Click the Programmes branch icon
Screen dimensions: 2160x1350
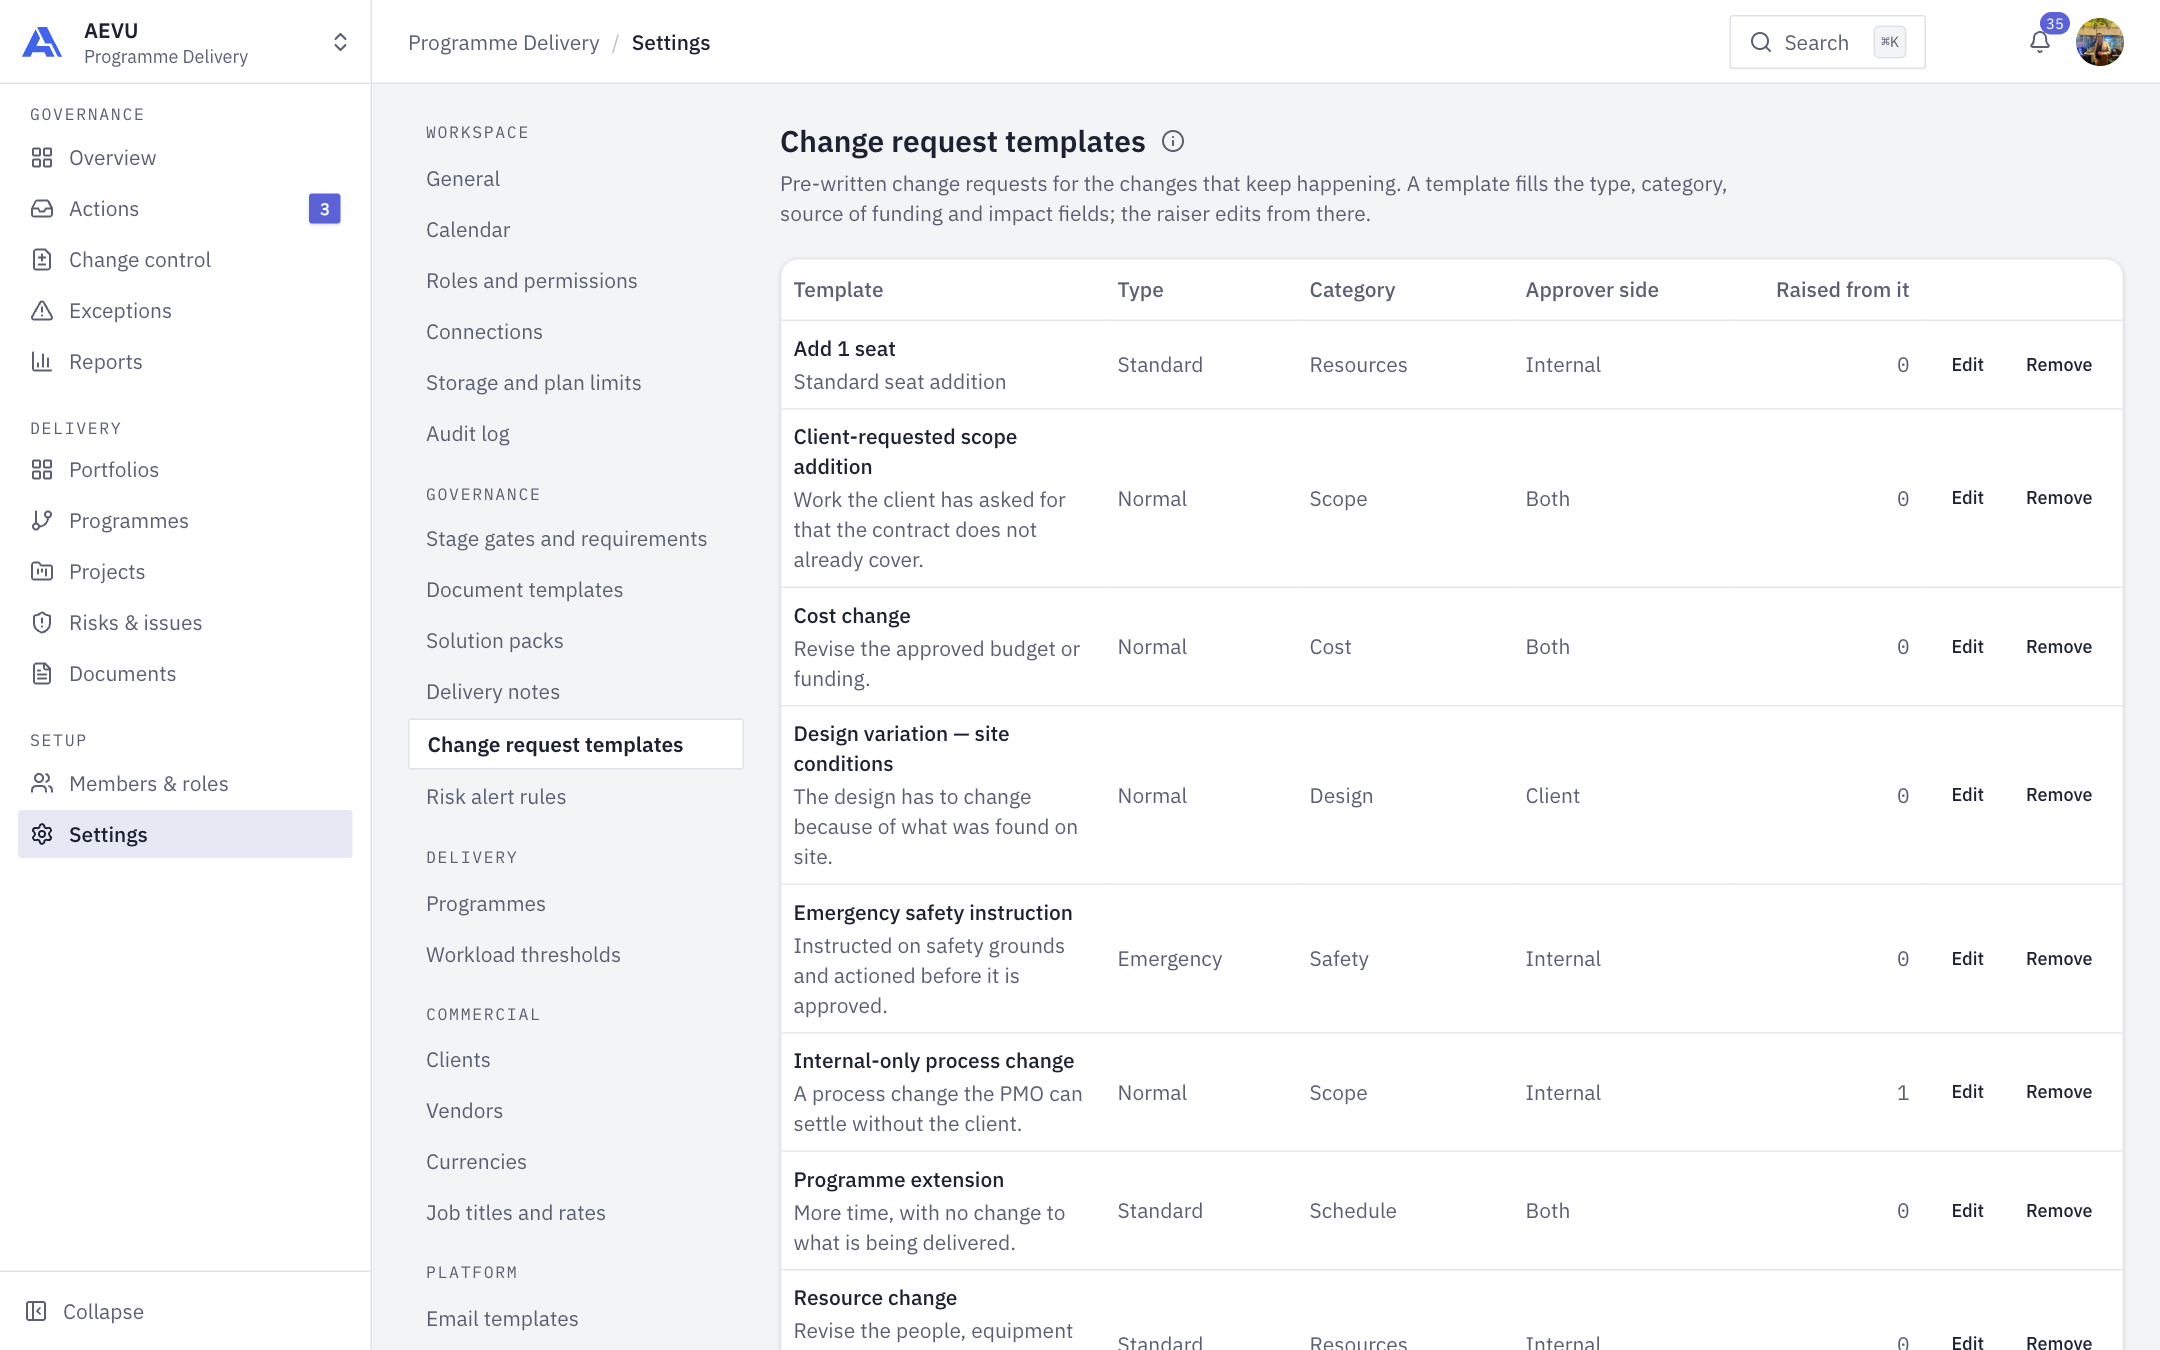[42, 521]
